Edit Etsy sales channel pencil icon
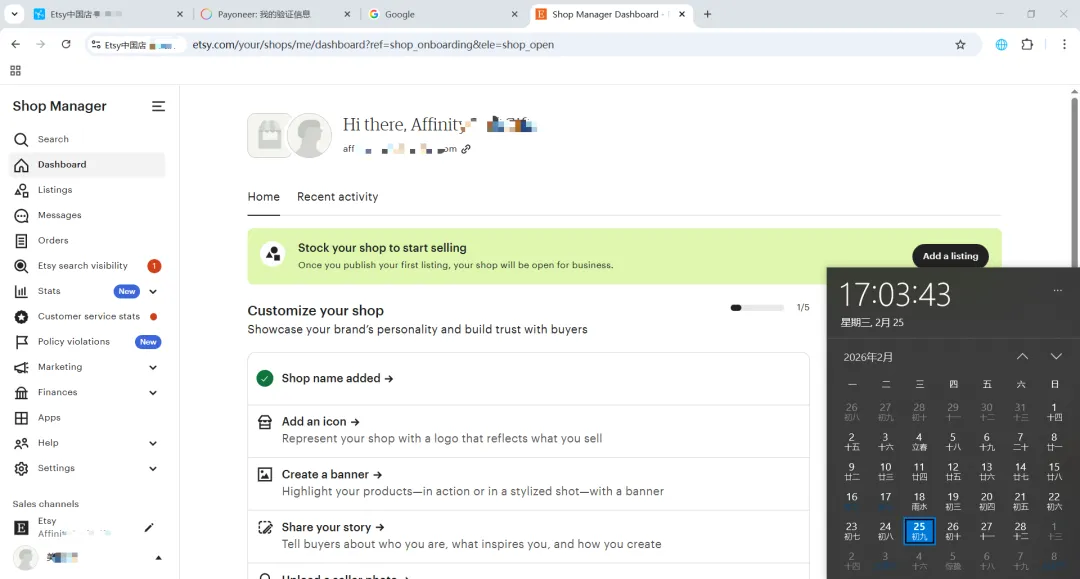The width and height of the screenshot is (1080, 579). coord(149,527)
